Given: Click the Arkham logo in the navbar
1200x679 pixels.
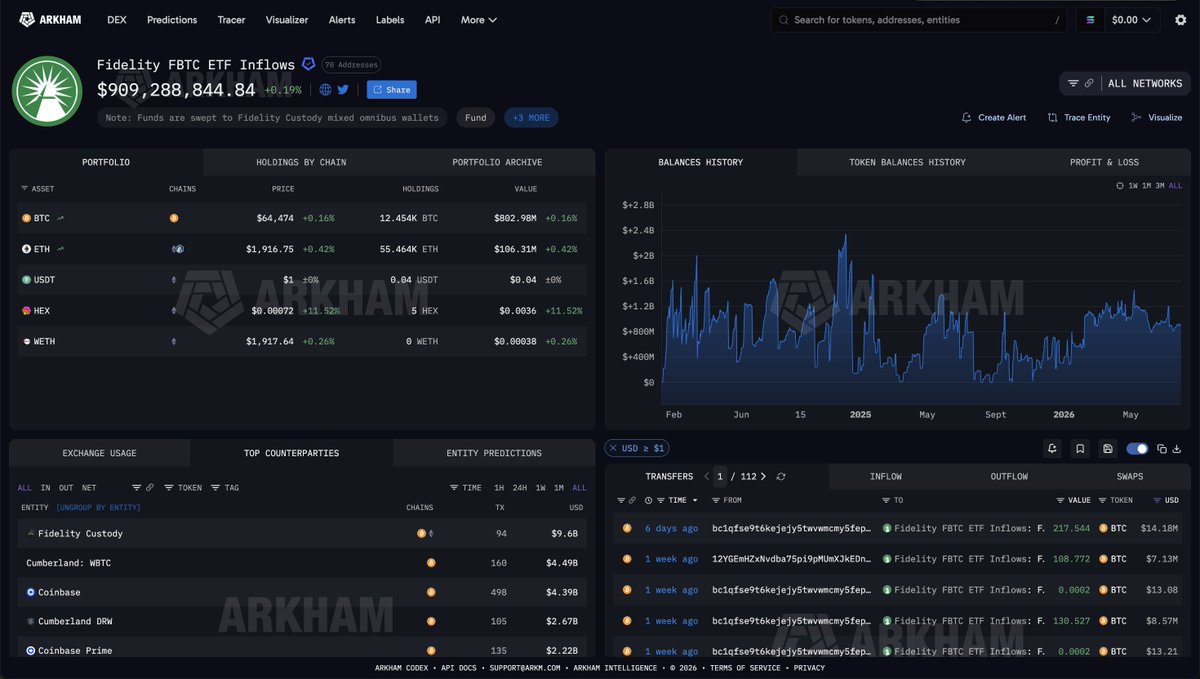Looking at the screenshot, I should (52, 20).
